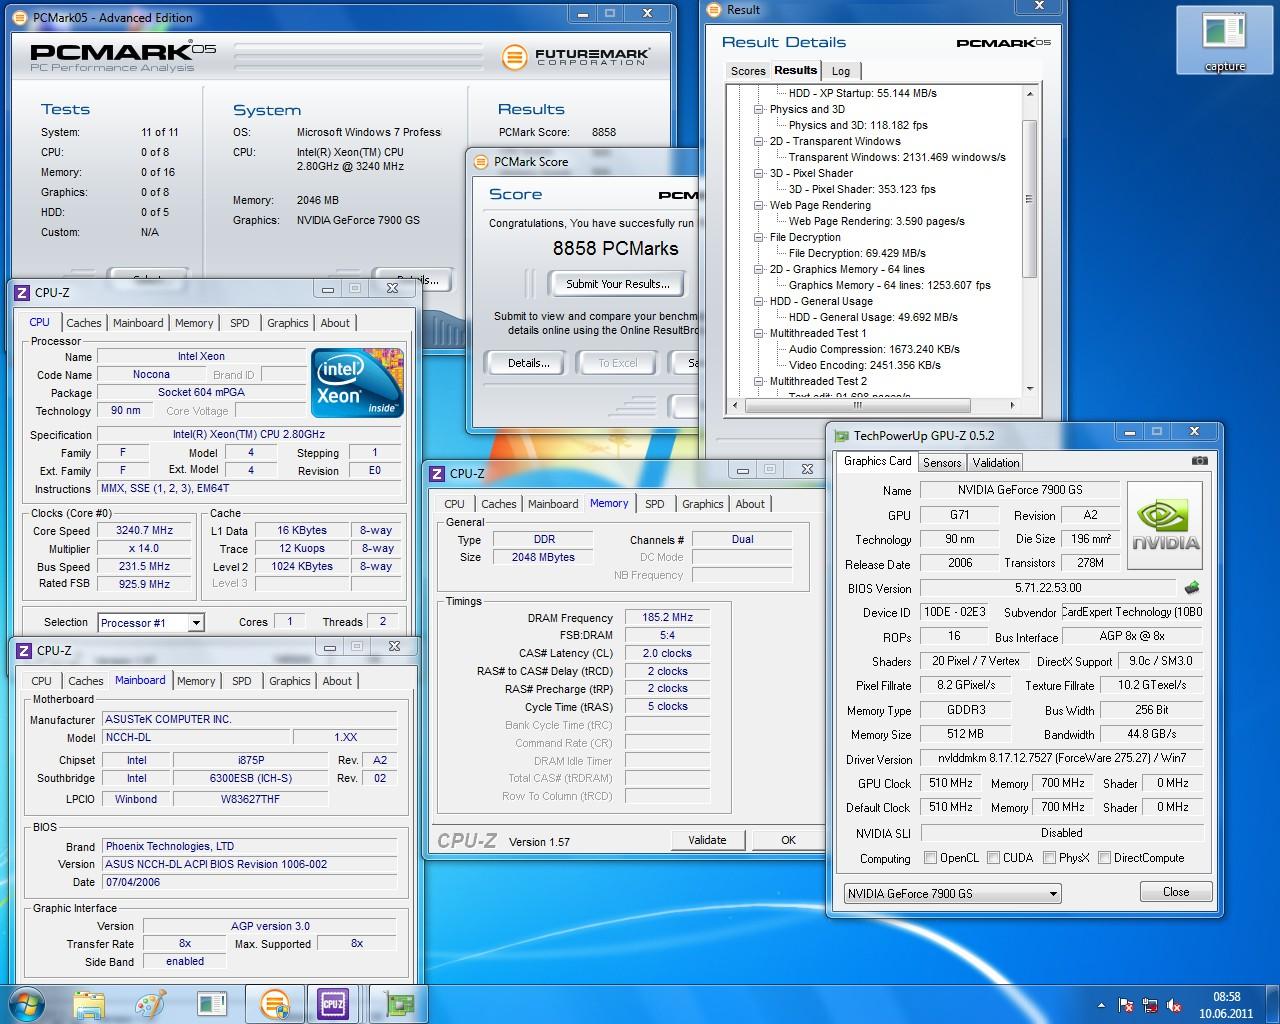The height and width of the screenshot is (1024, 1280).
Task: Switch to the Log tab in Result
Action: click(841, 71)
